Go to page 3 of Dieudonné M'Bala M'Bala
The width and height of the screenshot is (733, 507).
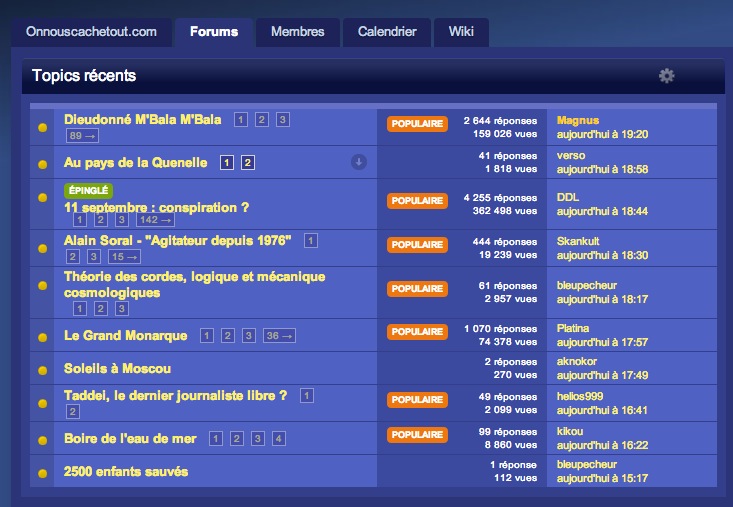click(x=282, y=120)
